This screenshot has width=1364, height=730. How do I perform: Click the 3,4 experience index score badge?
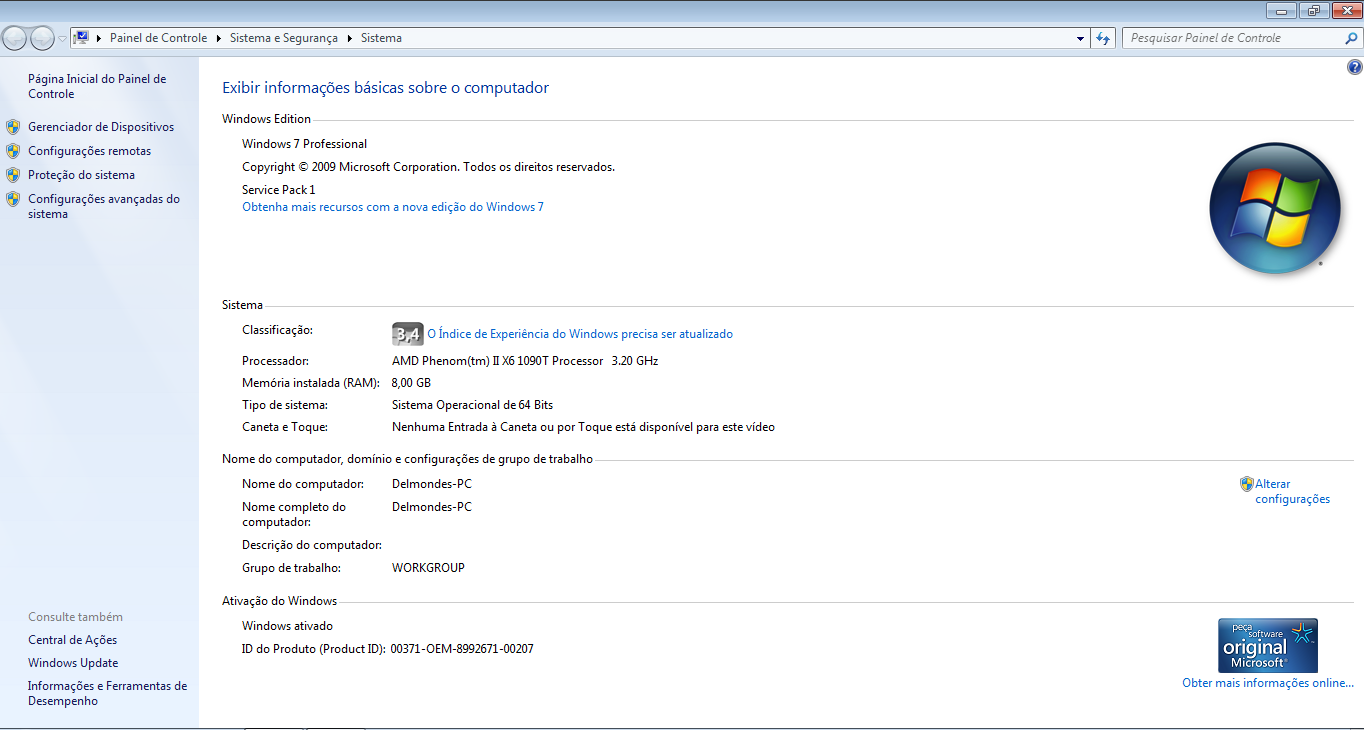pyautogui.click(x=407, y=334)
